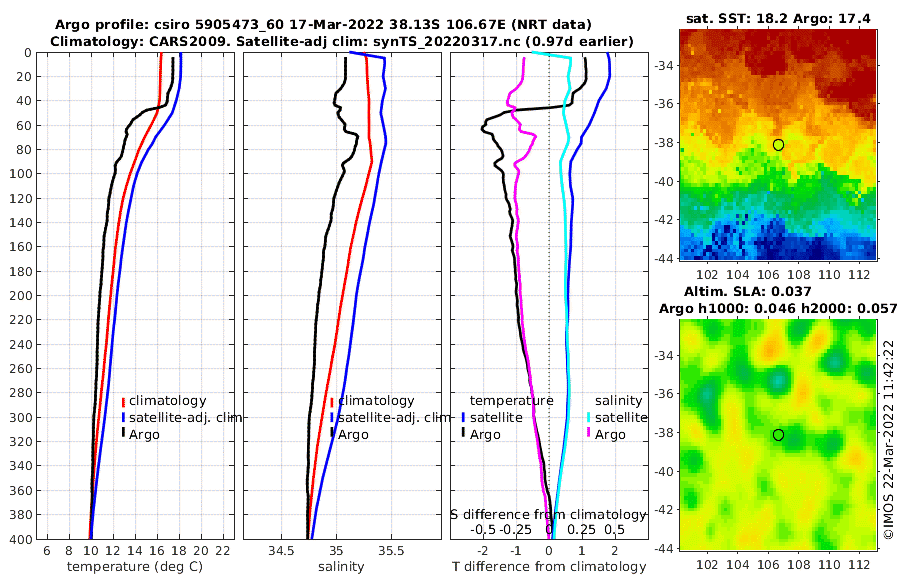900x580 pixels.
Task: Click blue satellite-adj. clim legend marker in salinity panel
Action: coord(332,417)
